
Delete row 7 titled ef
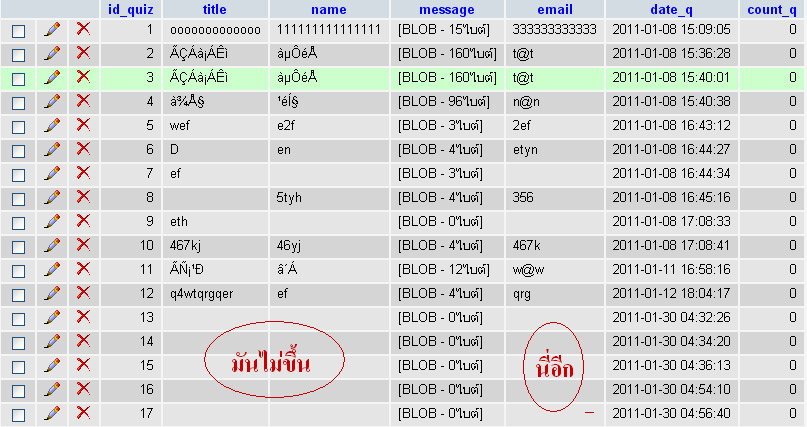[x=83, y=173]
